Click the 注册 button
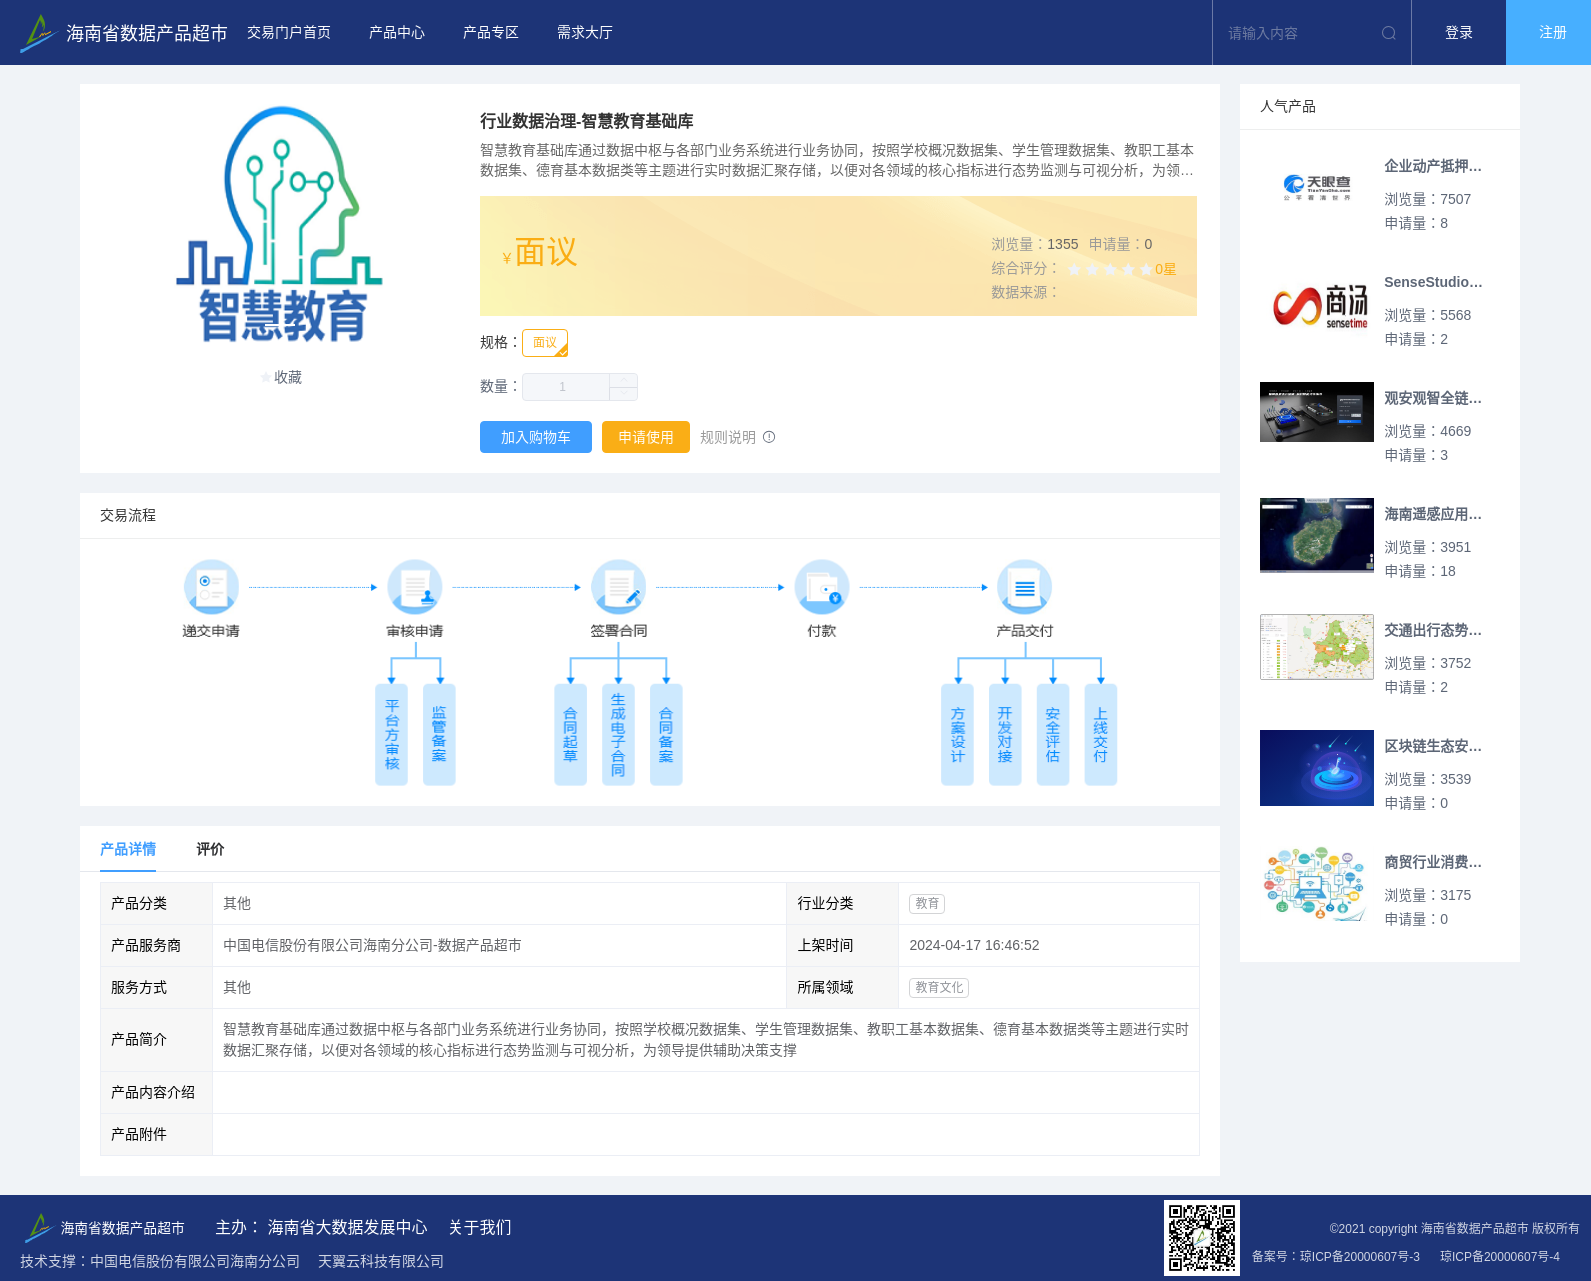Screen dimensions: 1591x1281 pyautogui.click(x=1549, y=33)
